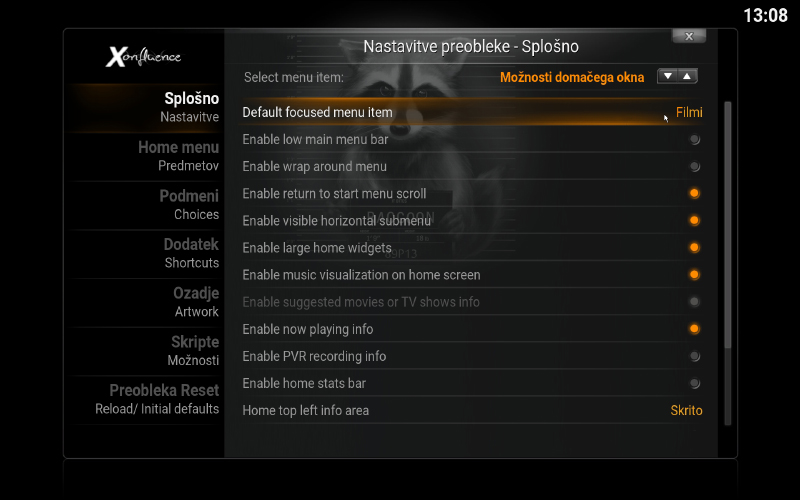Image resolution: width=800 pixels, height=500 pixels.
Task: Disable large home widgets
Action: (x=694, y=248)
